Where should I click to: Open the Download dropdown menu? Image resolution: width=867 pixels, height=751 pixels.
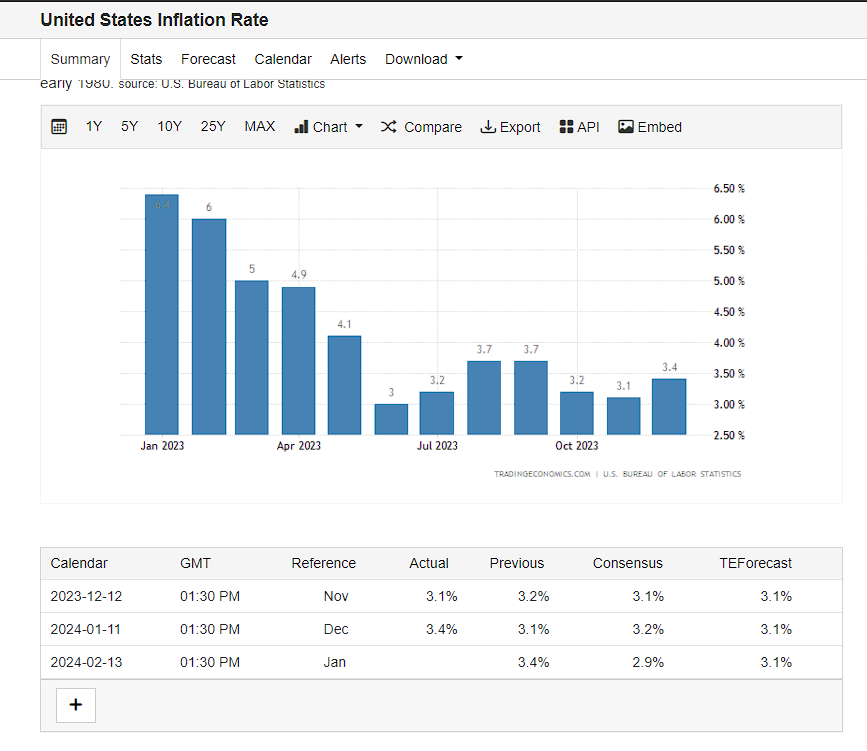424,59
